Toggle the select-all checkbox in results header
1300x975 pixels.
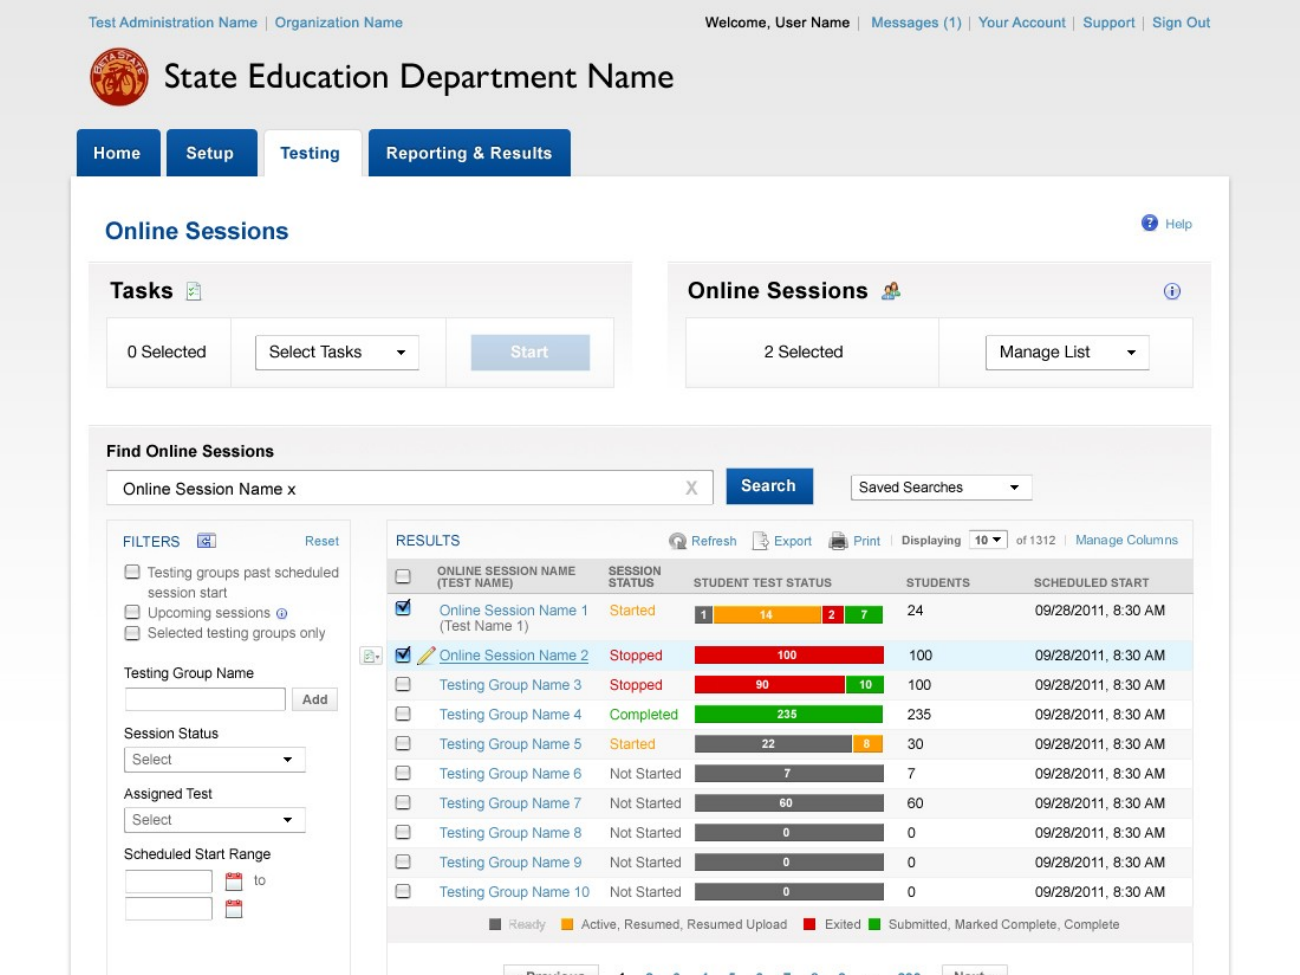coord(403,576)
